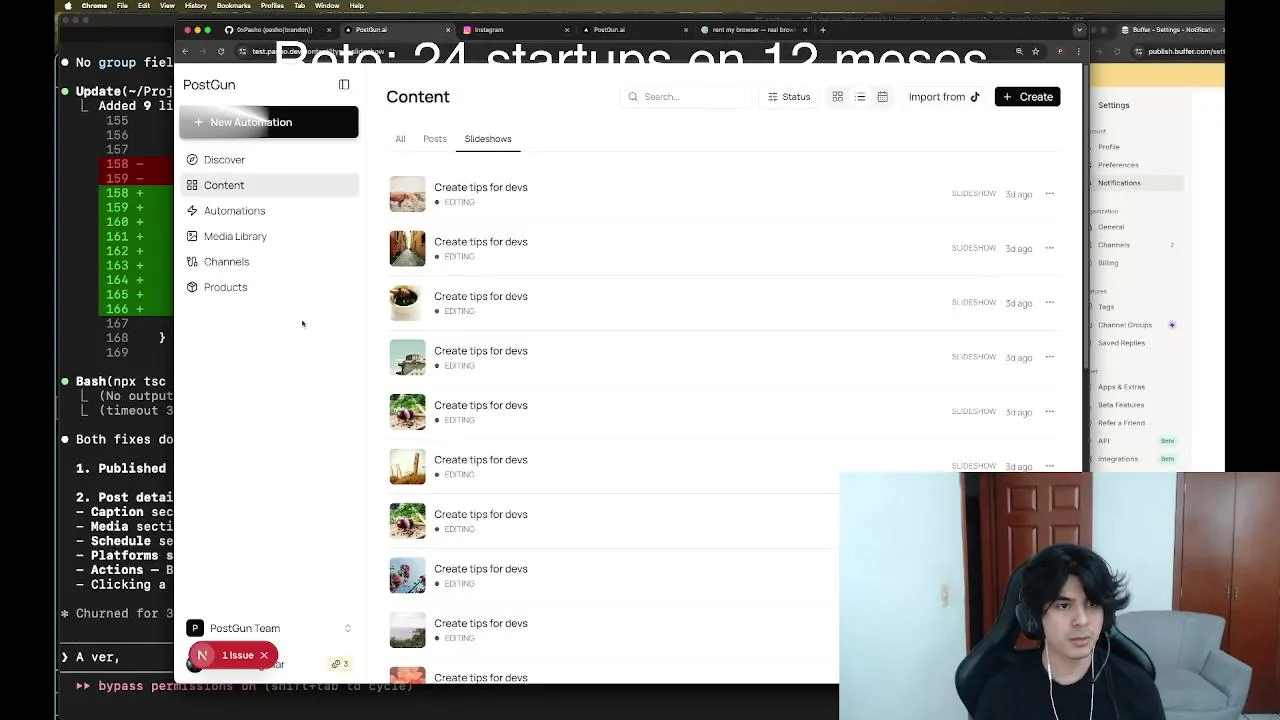Select the Slideshows tab
1280x720 pixels.
(488, 139)
